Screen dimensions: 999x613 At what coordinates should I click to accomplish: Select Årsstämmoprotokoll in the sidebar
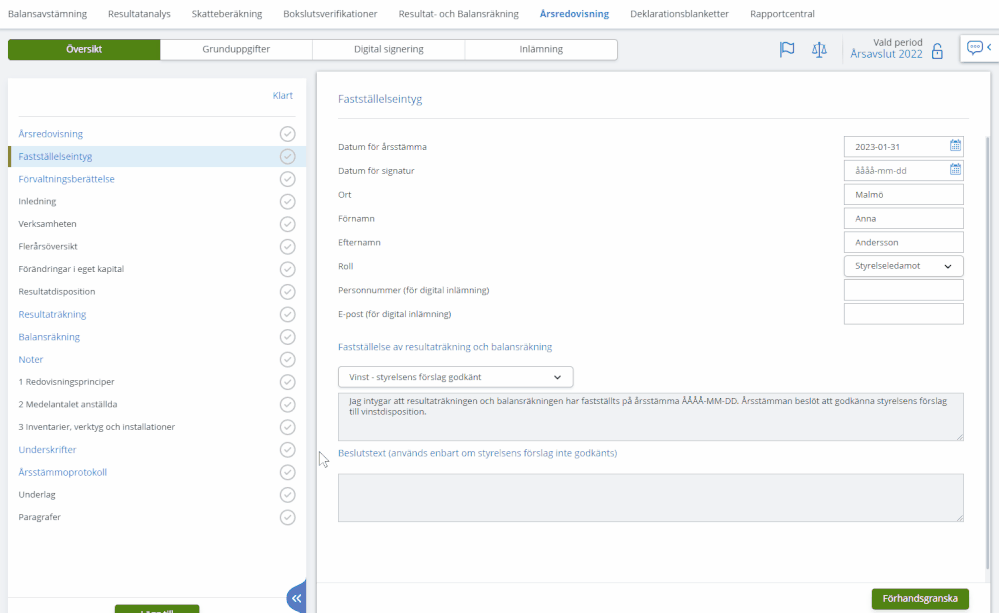coord(62,472)
